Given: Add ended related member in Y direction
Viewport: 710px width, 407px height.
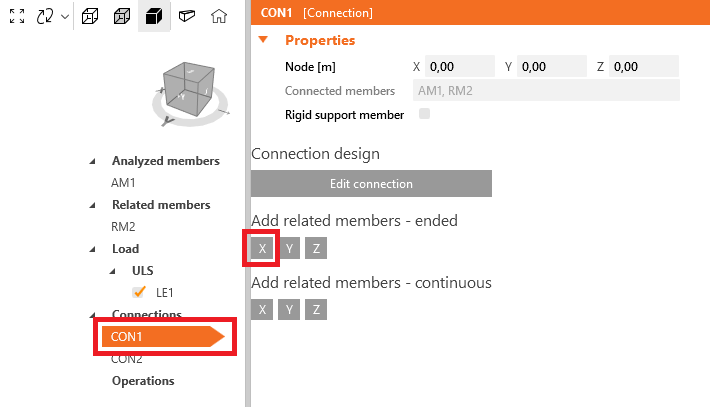Looking at the screenshot, I should (x=289, y=248).
